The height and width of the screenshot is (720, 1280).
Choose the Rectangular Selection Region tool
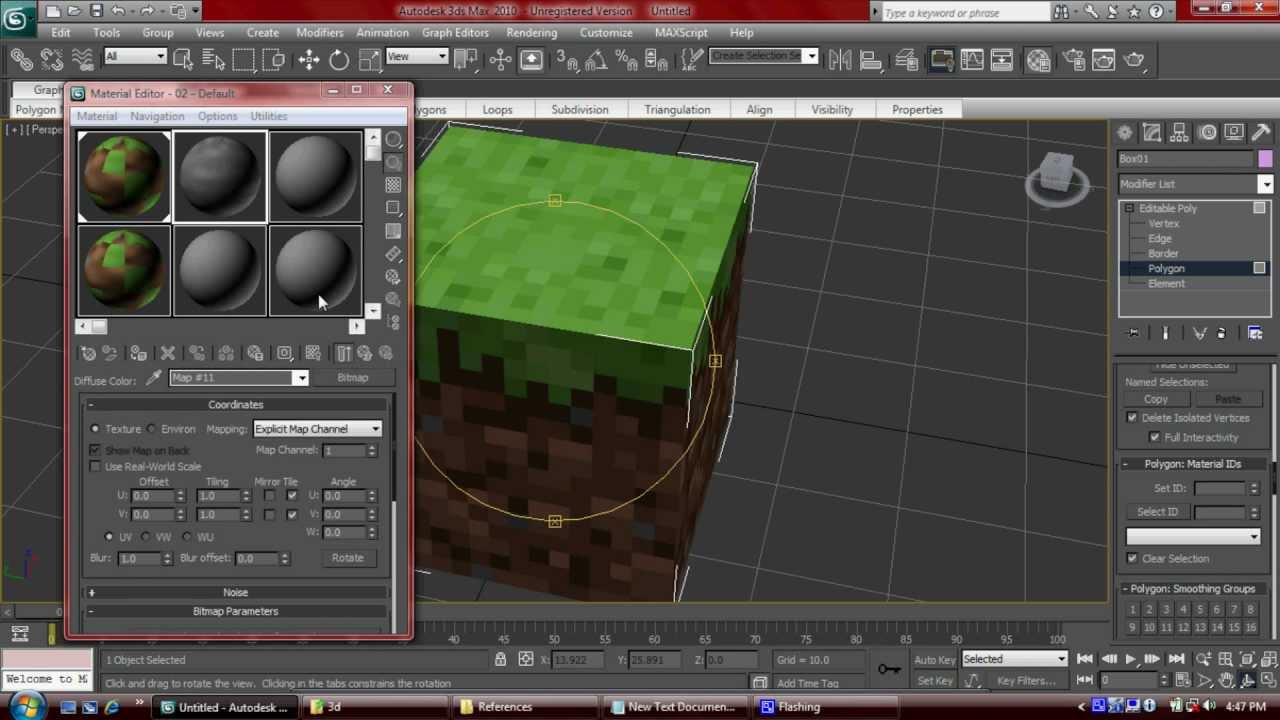[243, 60]
